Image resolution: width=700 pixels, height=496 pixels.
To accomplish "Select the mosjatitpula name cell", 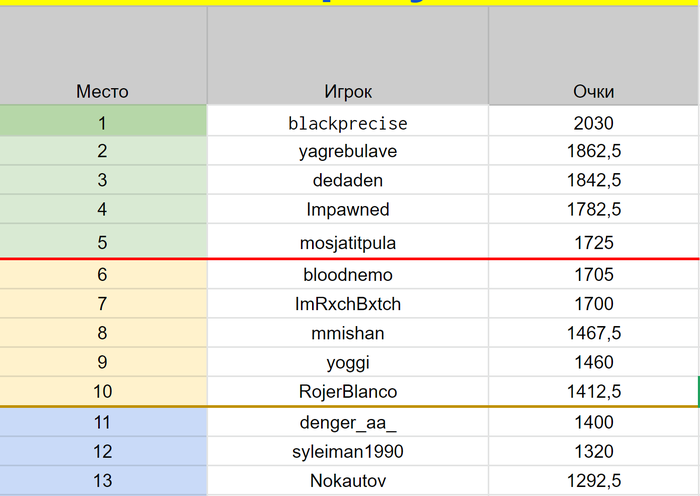I will 348,241.
